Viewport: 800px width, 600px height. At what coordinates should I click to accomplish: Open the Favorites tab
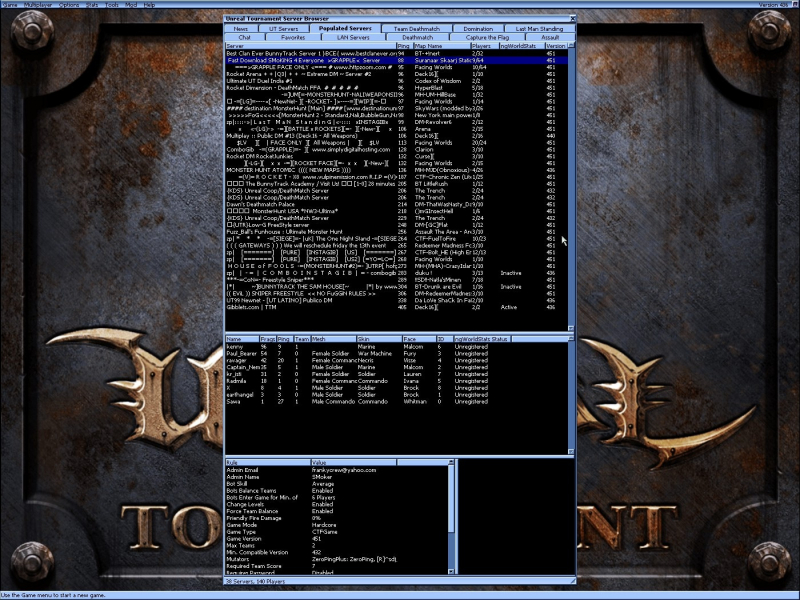(x=293, y=37)
